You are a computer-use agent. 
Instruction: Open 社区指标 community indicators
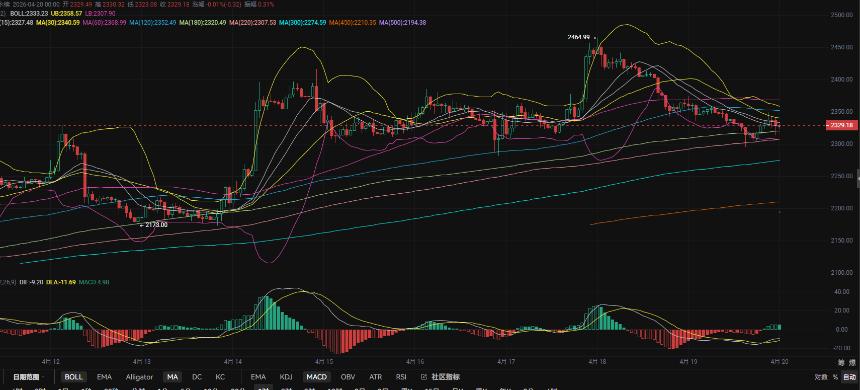tap(441, 377)
